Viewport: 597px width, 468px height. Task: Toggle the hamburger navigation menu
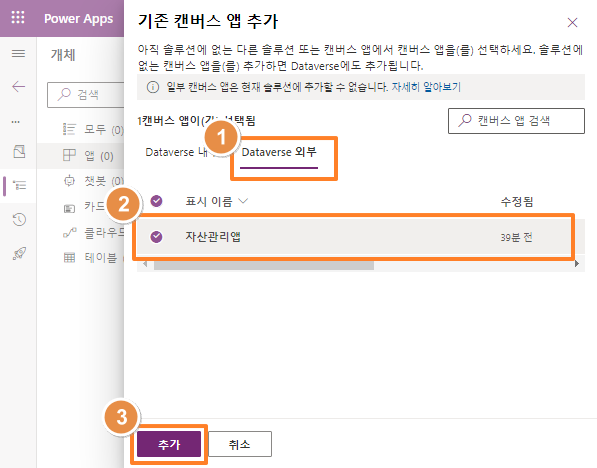(x=18, y=53)
